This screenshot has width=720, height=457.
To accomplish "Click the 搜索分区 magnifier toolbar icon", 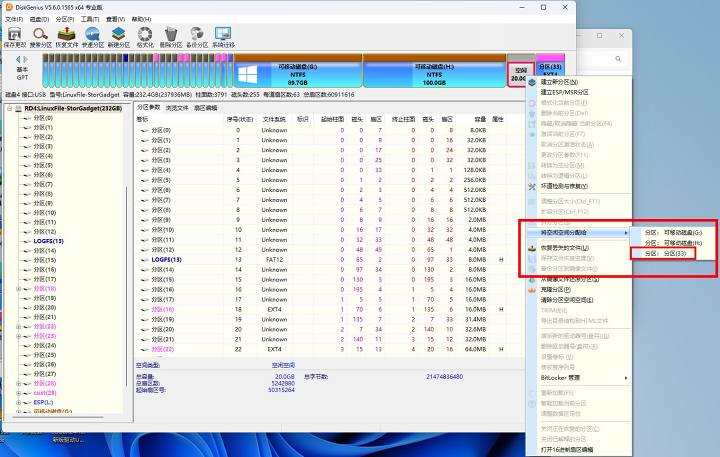I will pos(40,37).
